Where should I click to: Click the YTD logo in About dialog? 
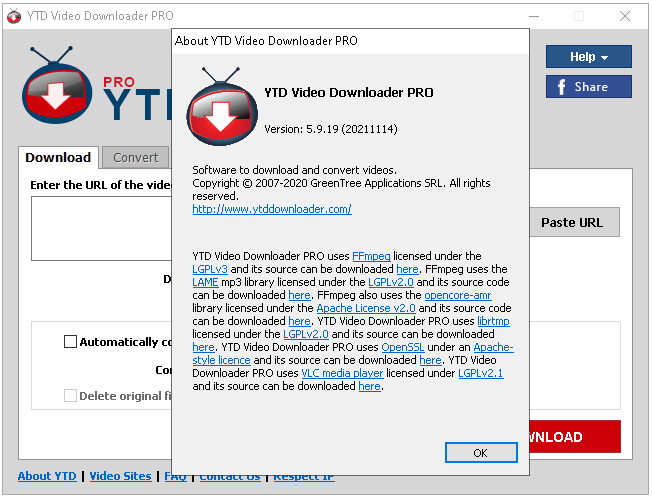point(222,106)
